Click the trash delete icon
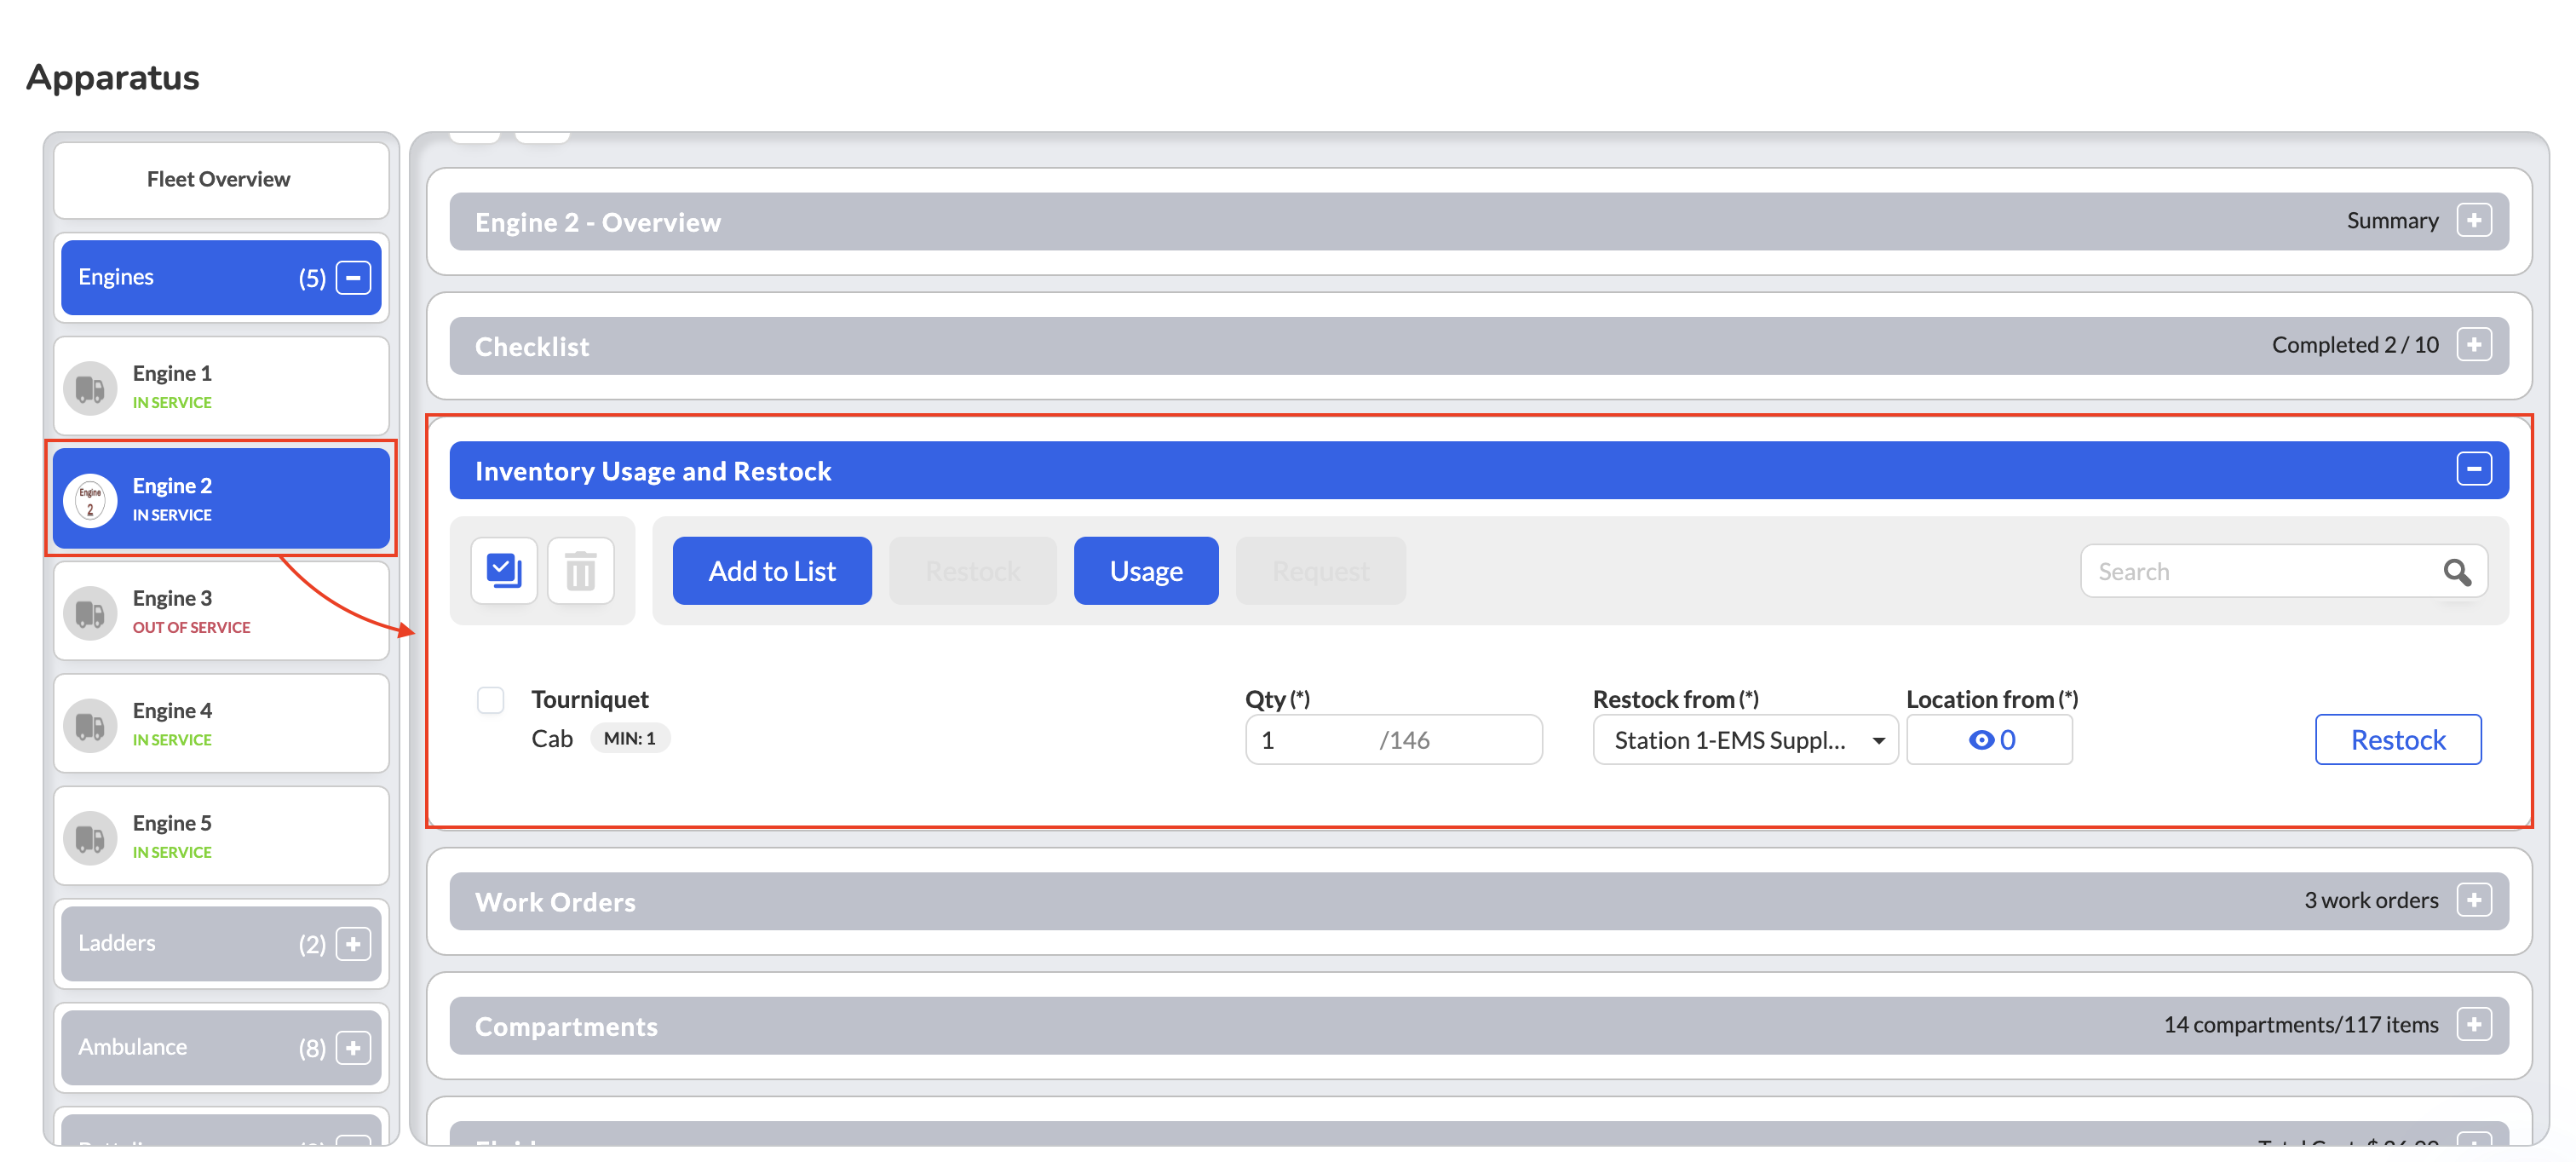Image resolution: width=2576 pixels, height=1162 pixels. 581,571
